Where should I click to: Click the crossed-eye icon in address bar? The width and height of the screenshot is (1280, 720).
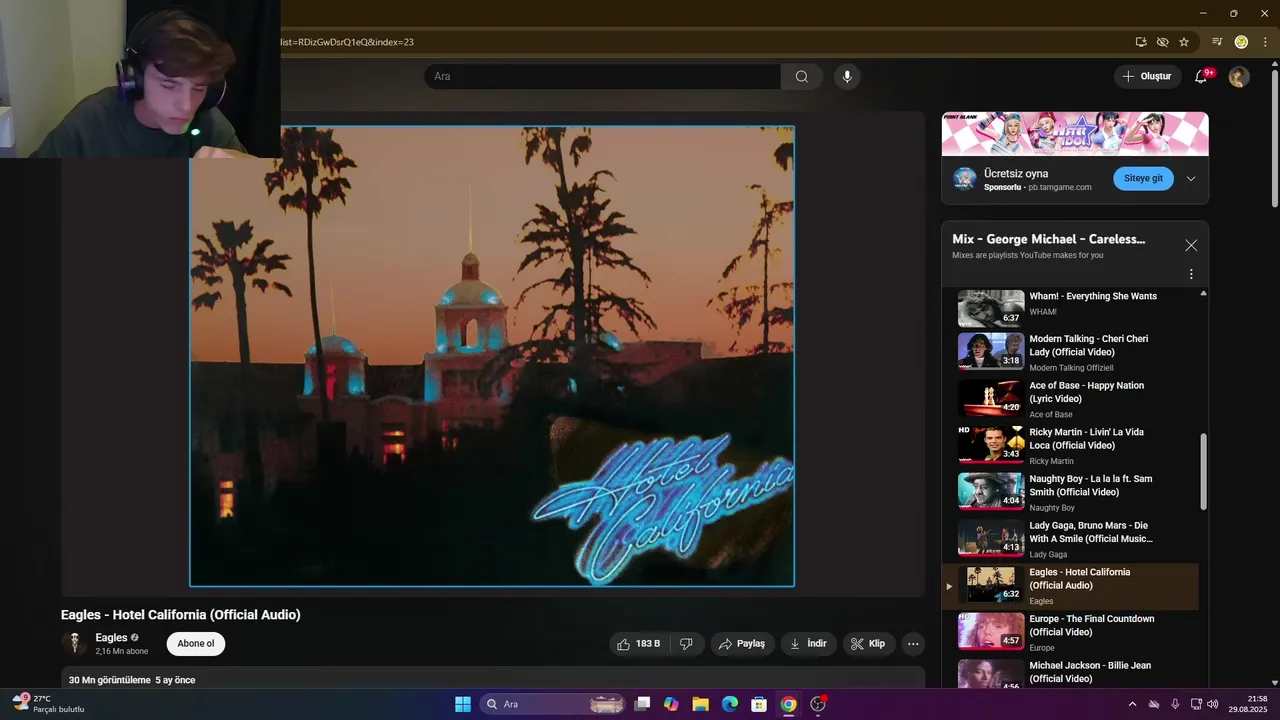pyautogui.click(x=1162, y=42)
